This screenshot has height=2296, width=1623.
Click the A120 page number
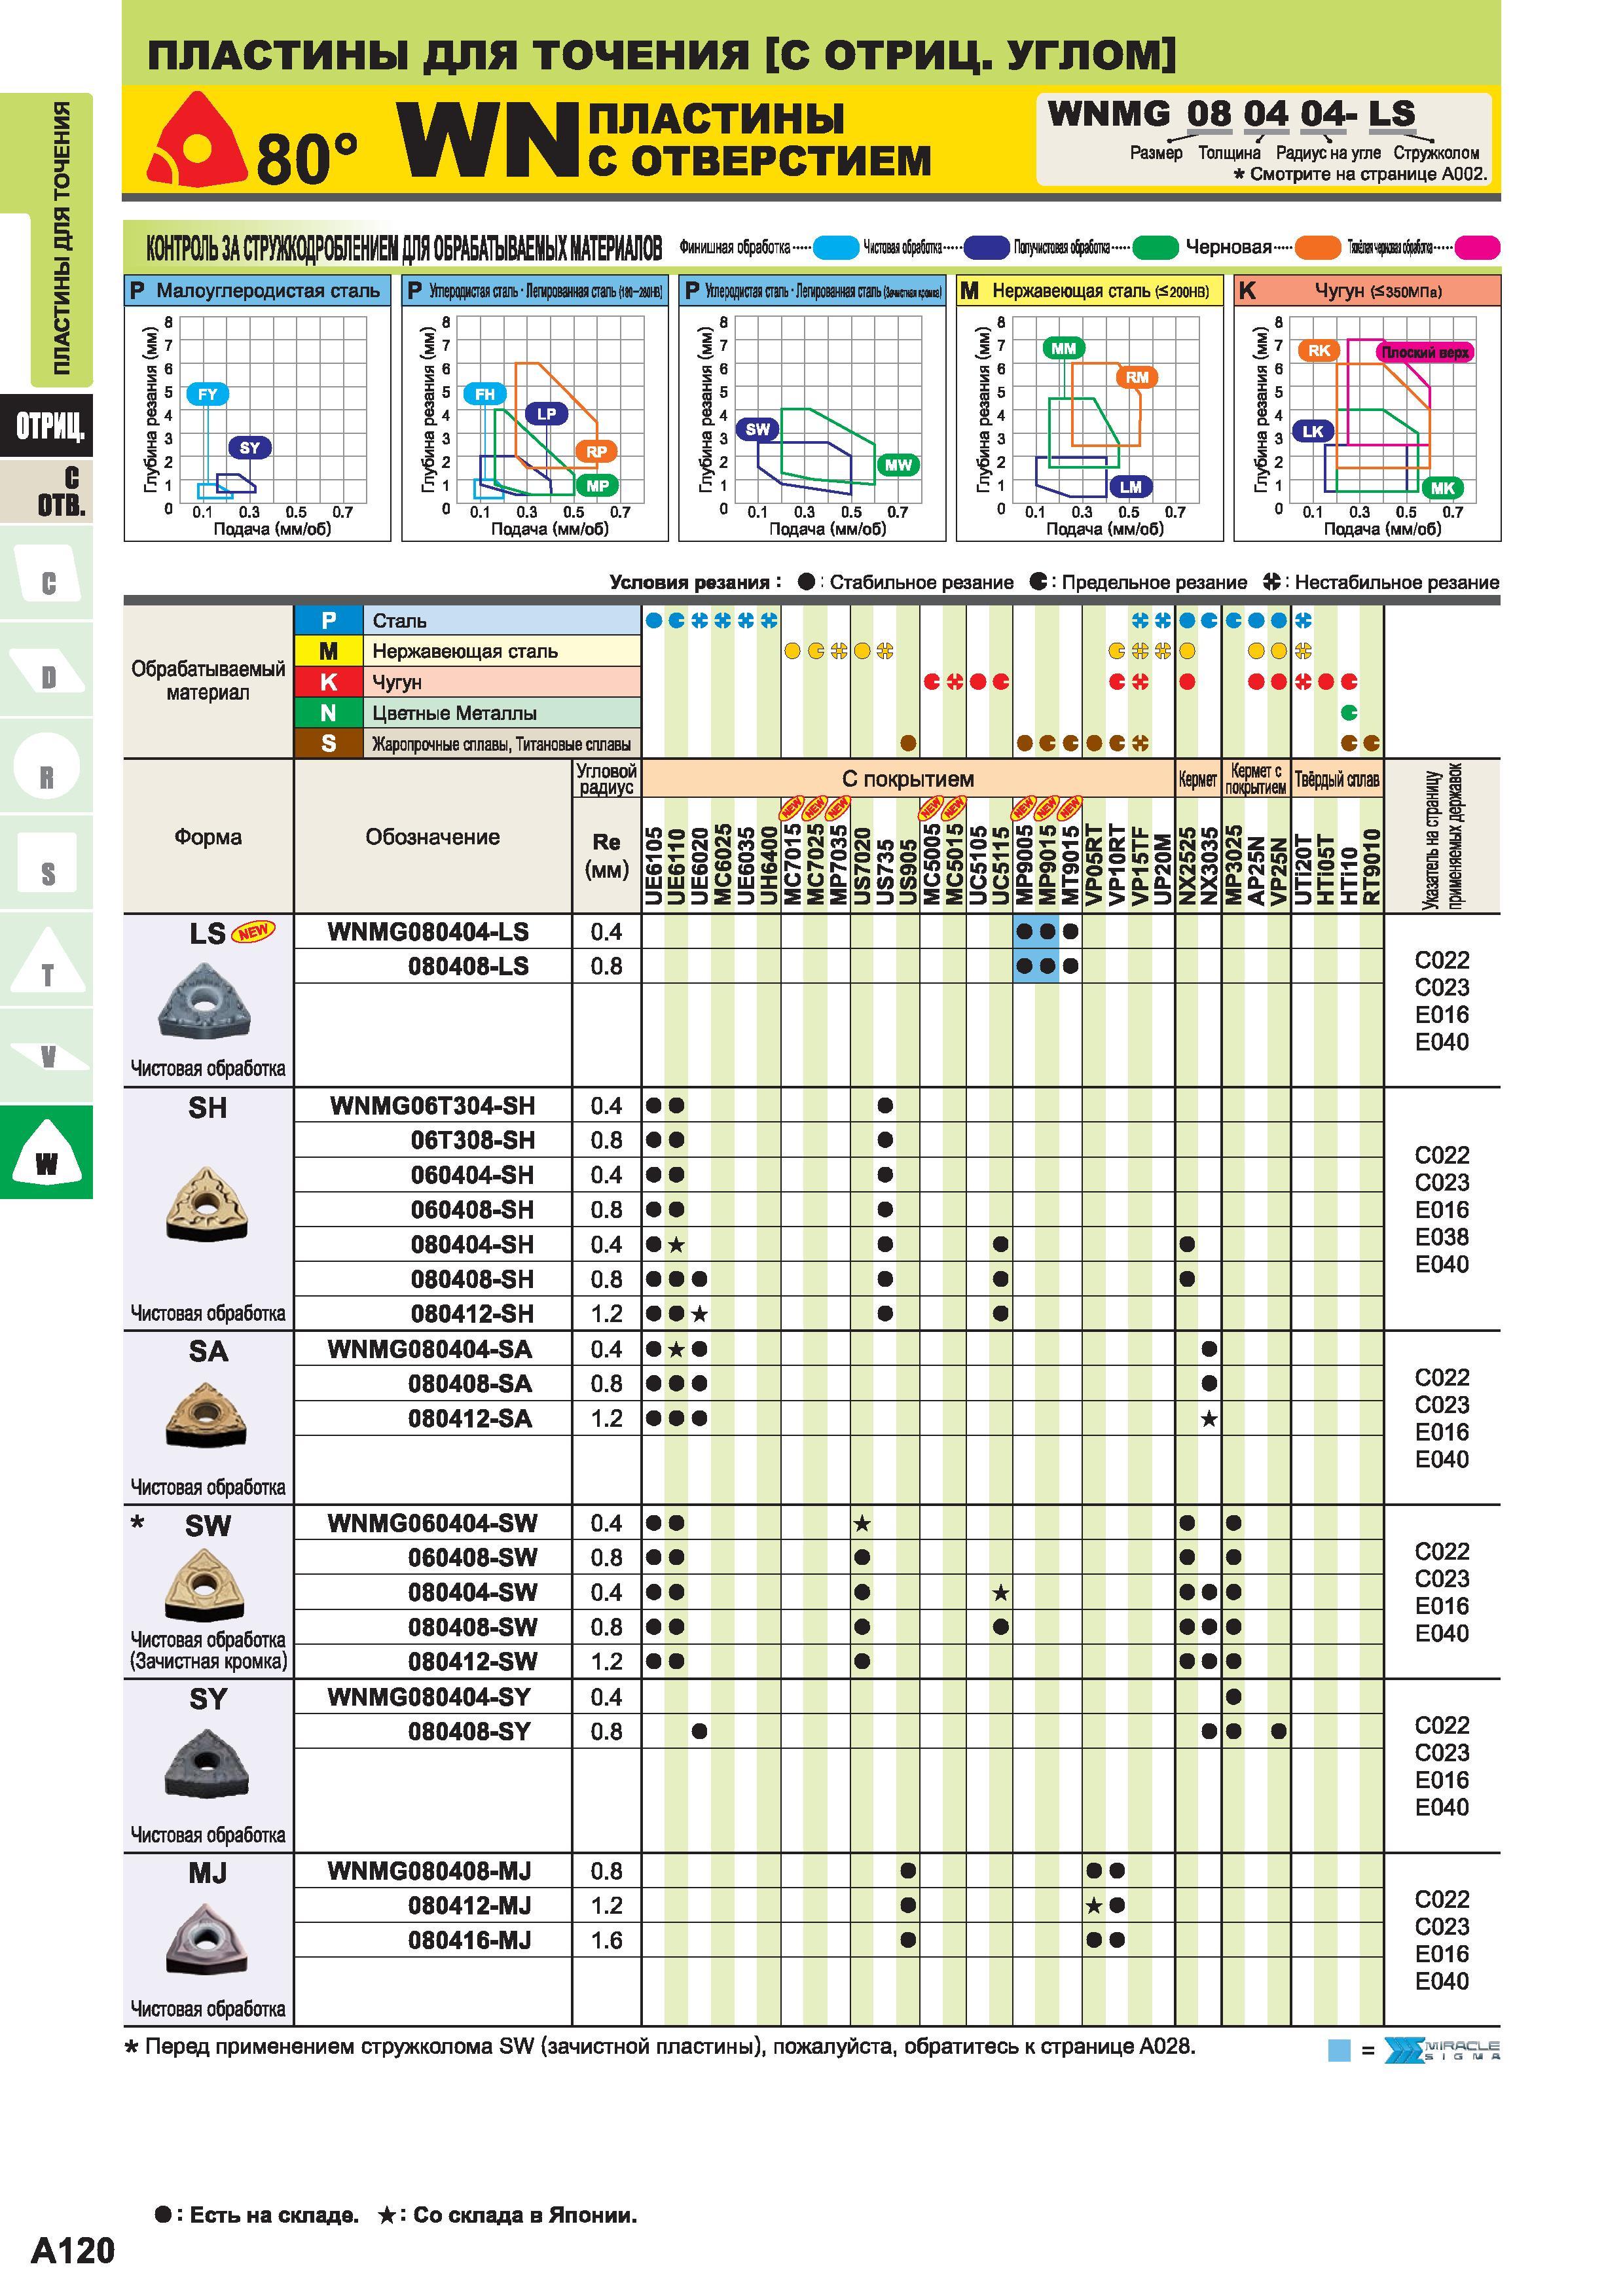(73, 2251)
